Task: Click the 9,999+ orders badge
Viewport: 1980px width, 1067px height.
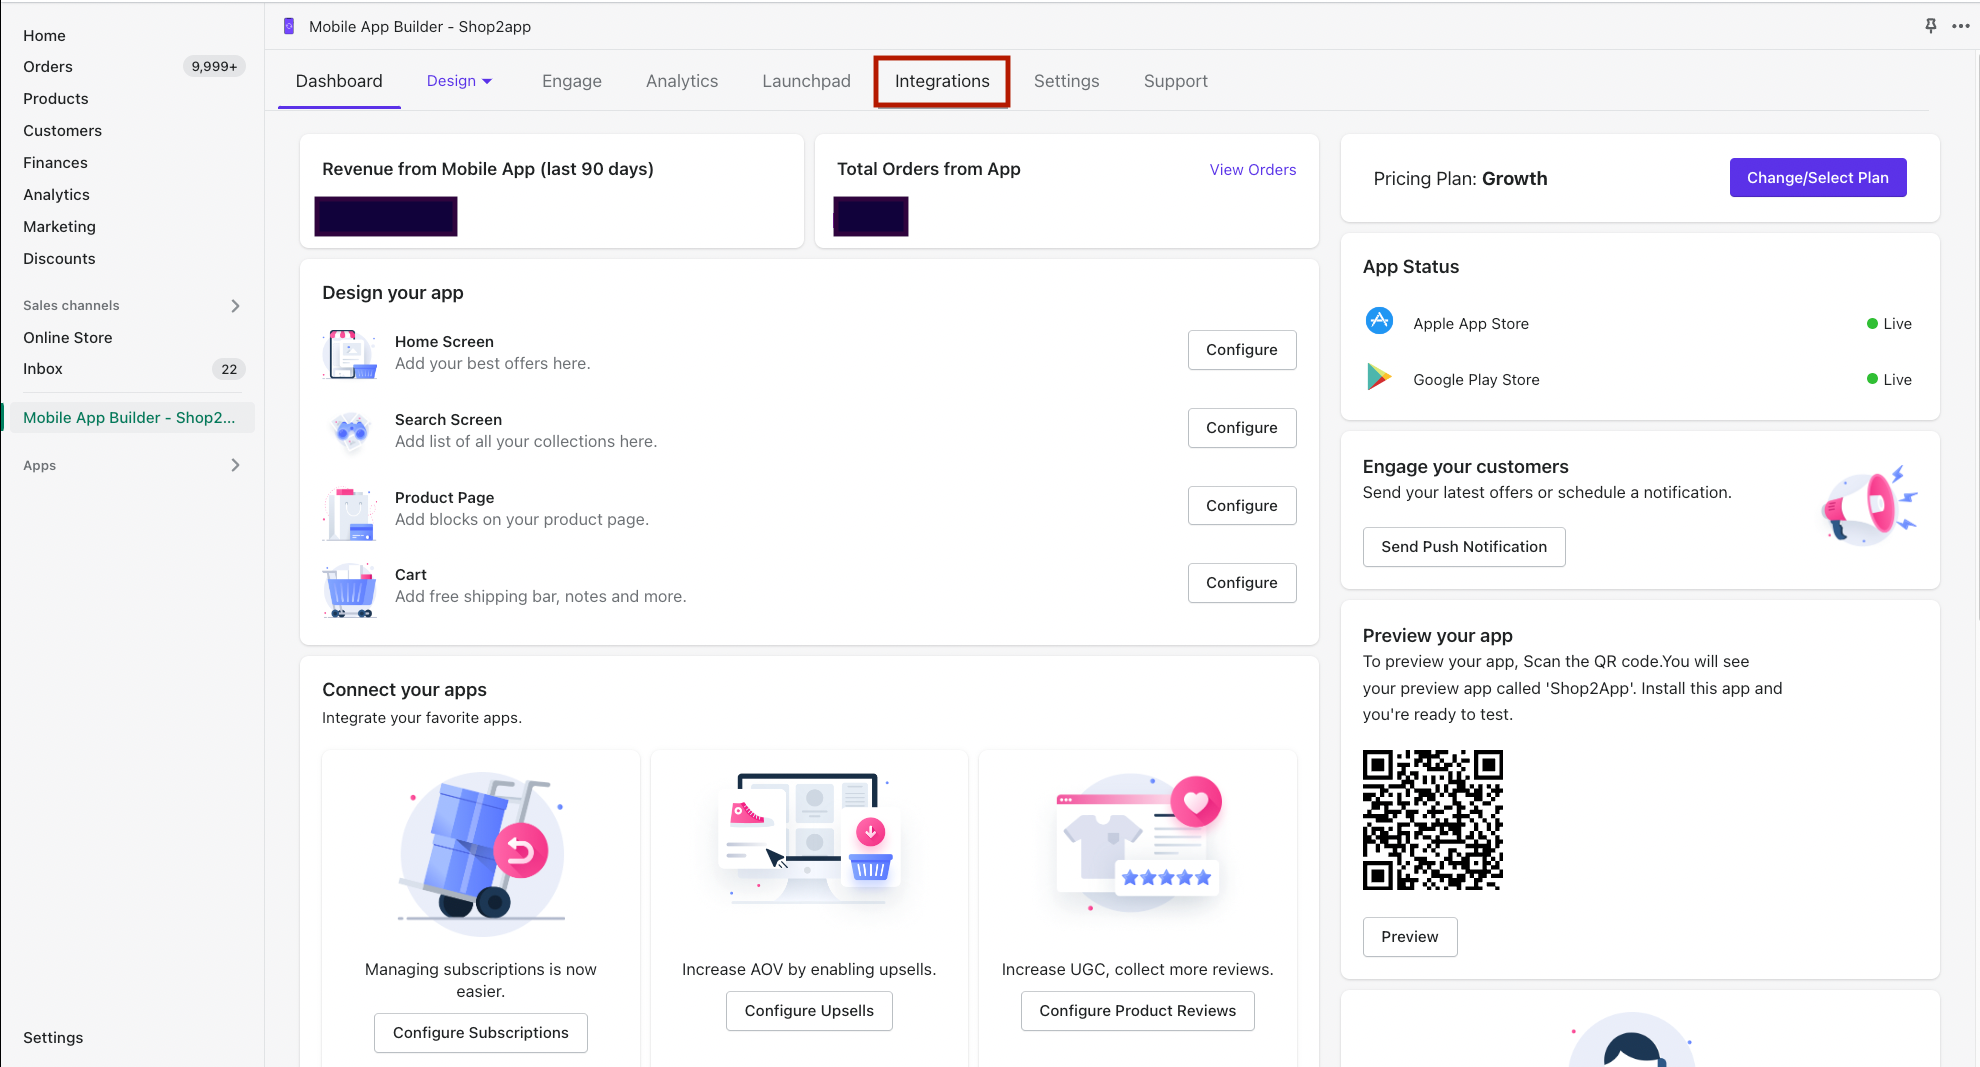Action: coord(214,66)
